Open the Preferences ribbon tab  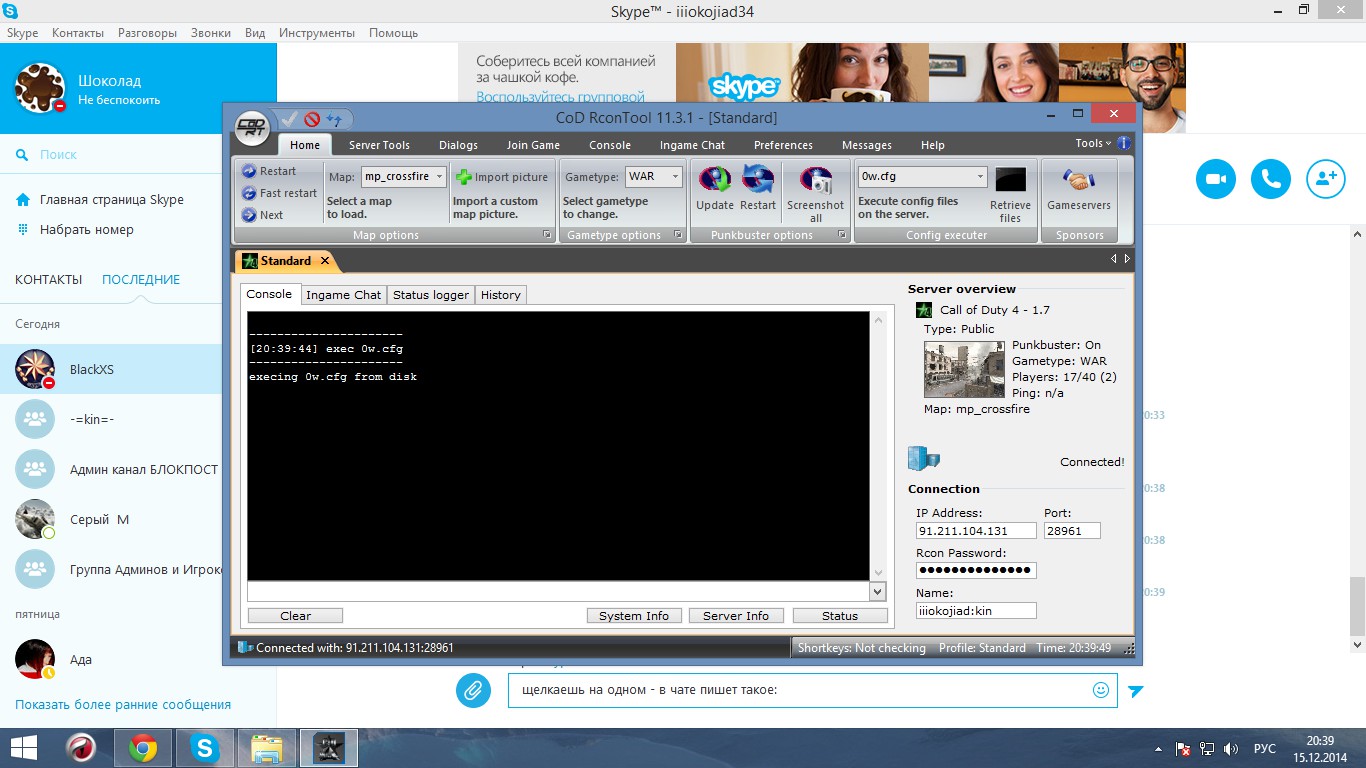click(x=783, y=145)
